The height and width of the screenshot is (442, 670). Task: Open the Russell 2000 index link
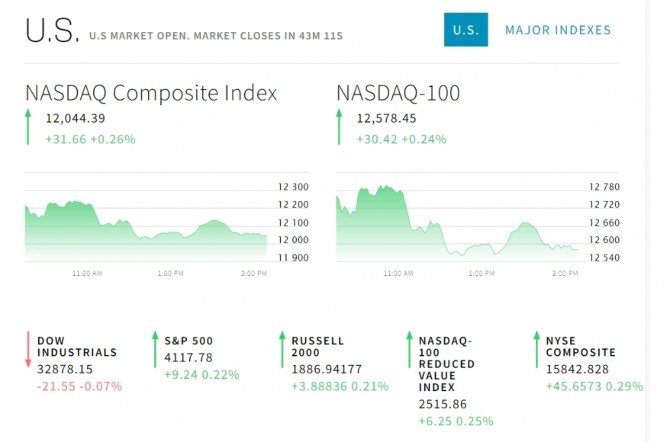coord(318,346)
